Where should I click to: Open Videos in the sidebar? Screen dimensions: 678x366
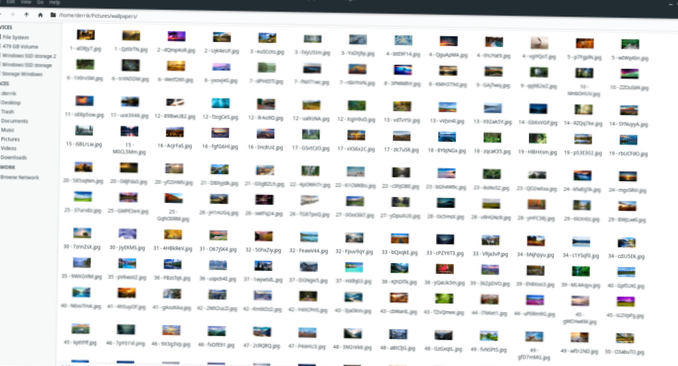[9, 148]
